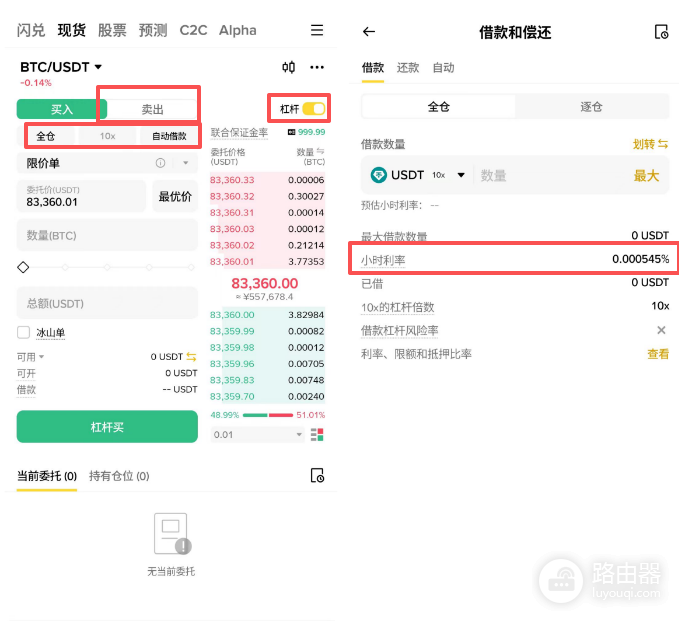Tap bid price 83,359.83
Image resolution: width=679 pixels, height=621 pixels.
click(x=232, y=380)
